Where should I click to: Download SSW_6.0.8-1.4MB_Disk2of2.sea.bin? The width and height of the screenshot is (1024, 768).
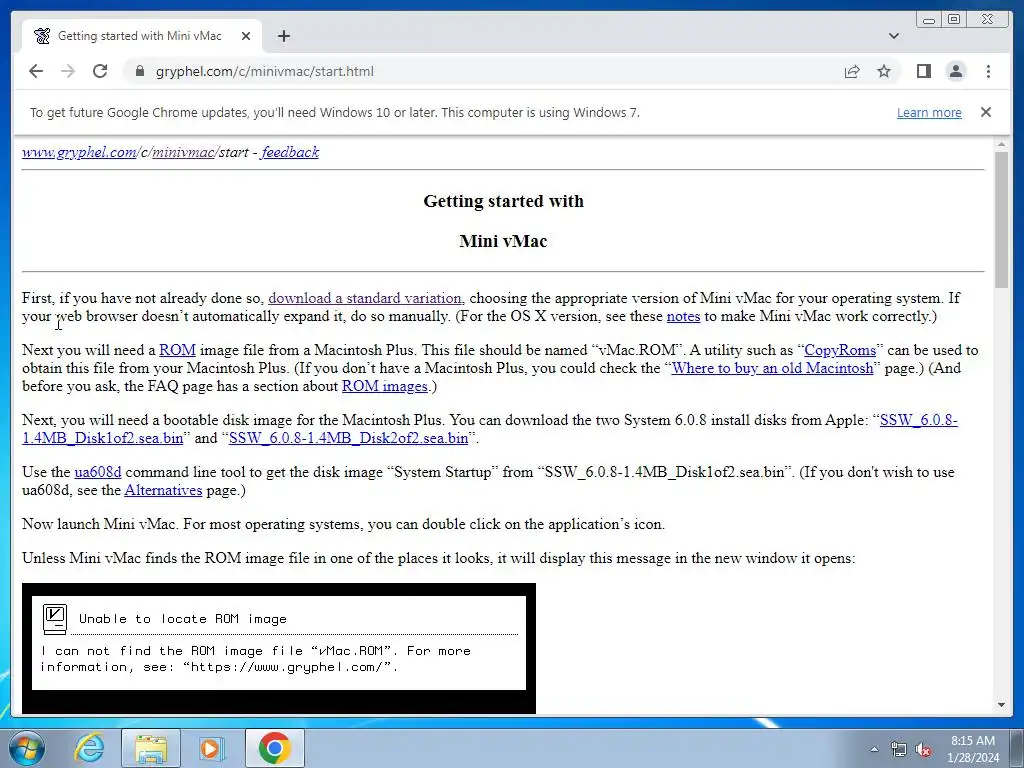tap(349, 438)
